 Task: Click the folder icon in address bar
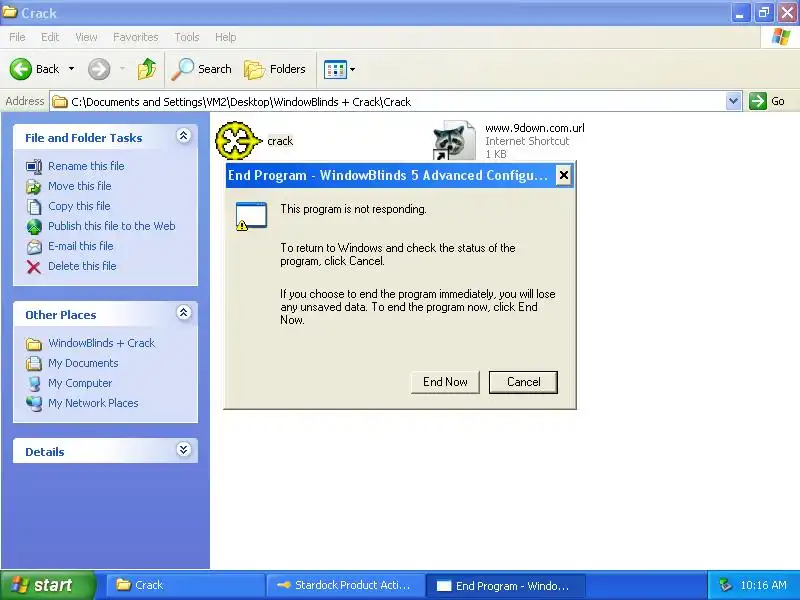click(60, 102)
